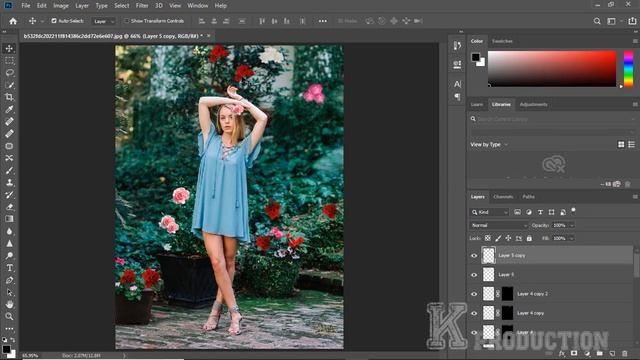
Task: Toggle lock all padlock icon
Action: click(529, 238)
